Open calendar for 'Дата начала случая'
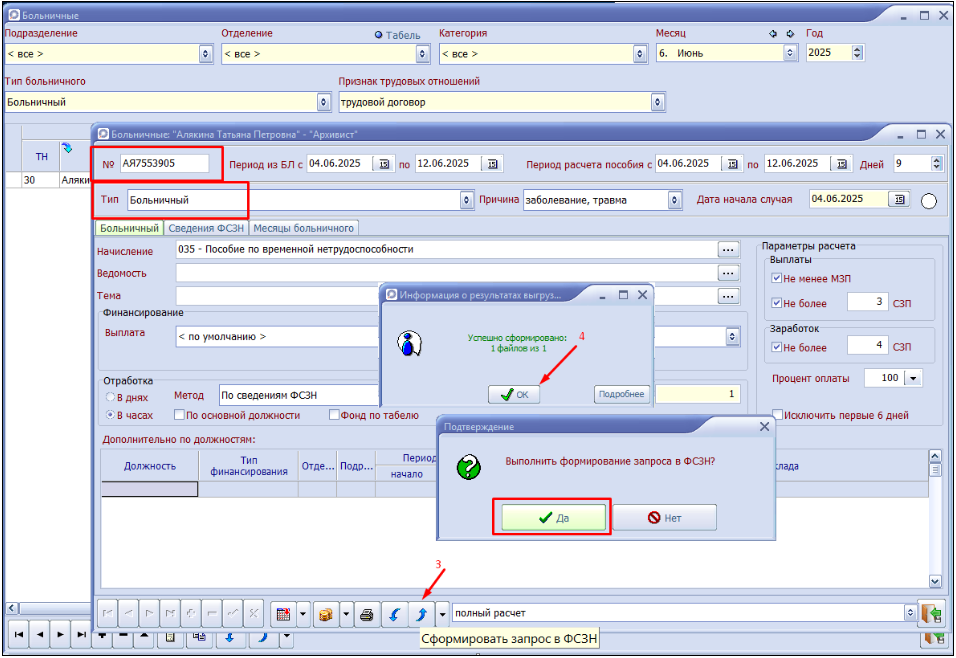The width and height of the screenshot is (956, 658). 899,200
